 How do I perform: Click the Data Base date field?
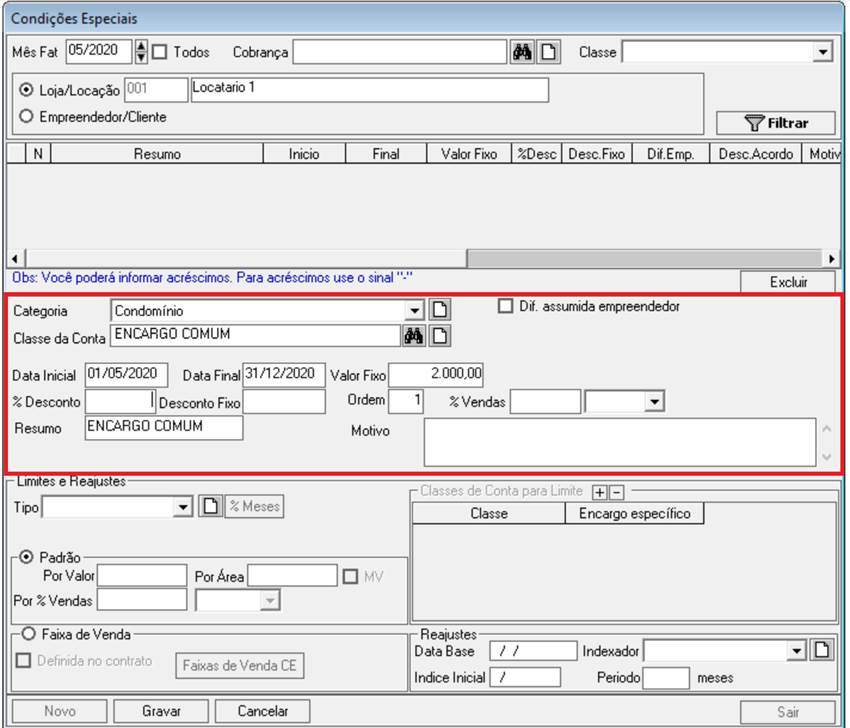tap(533, 650)
